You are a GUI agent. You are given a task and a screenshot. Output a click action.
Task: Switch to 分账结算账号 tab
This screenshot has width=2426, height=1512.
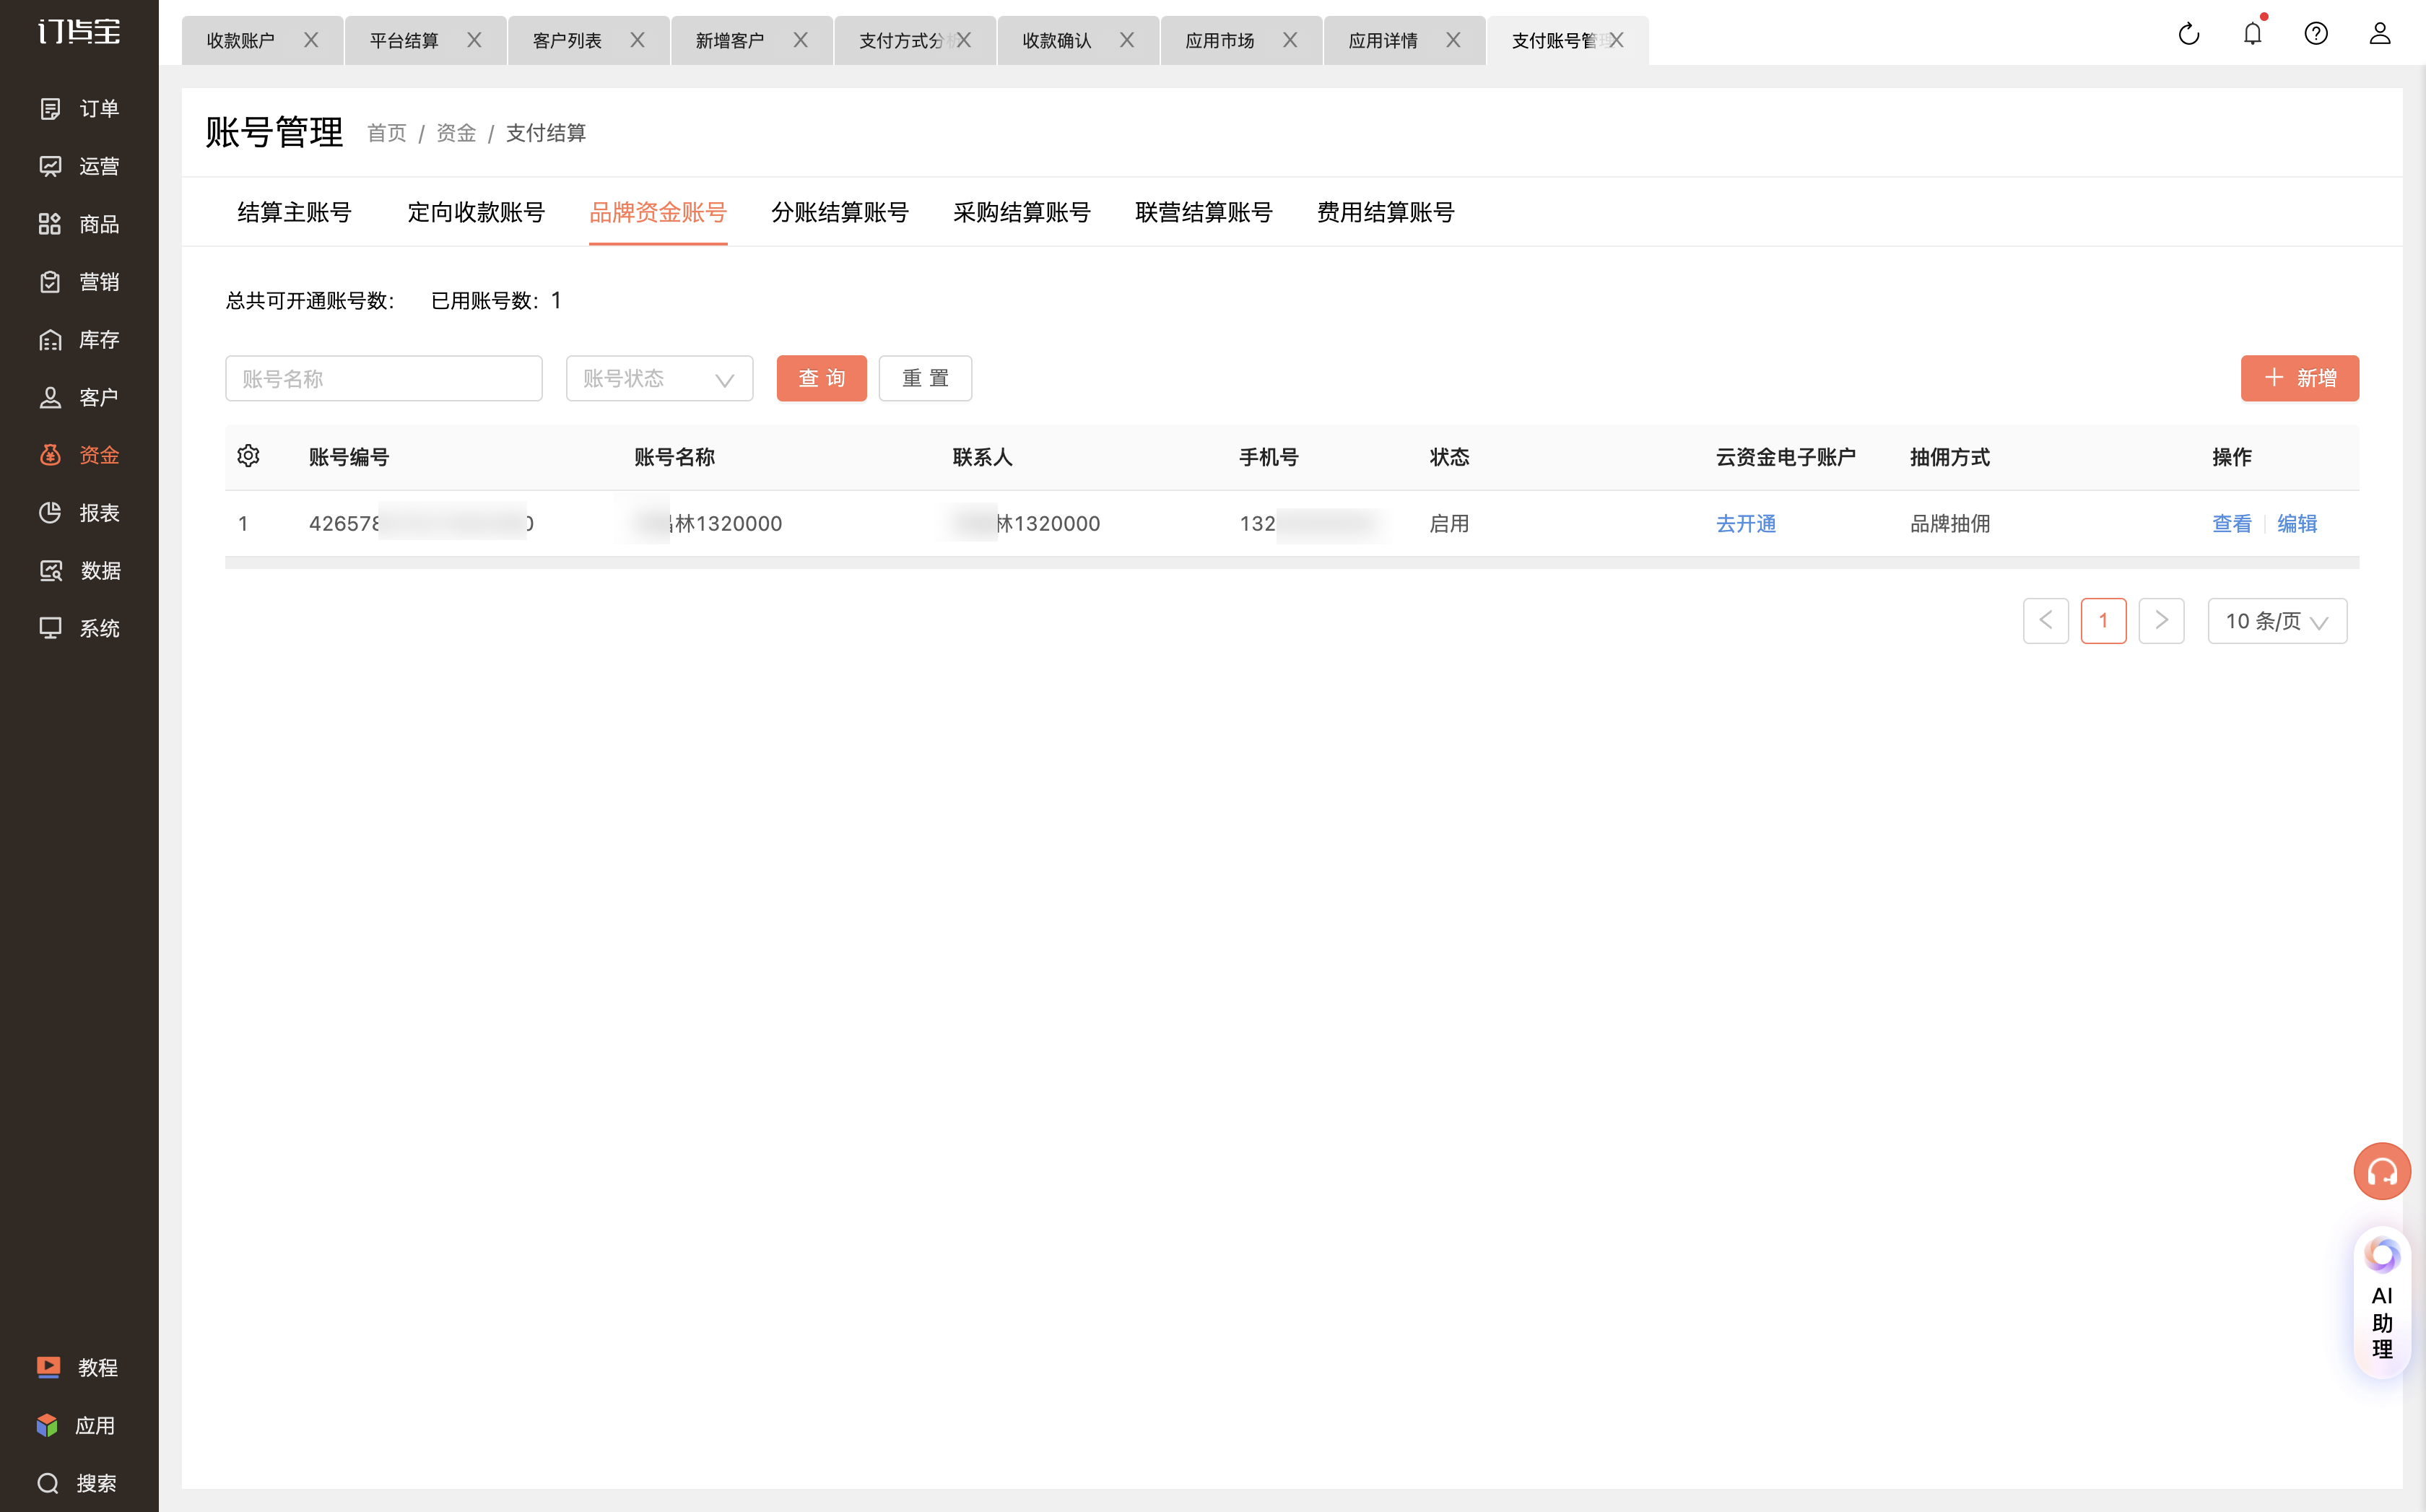[840, 212]
